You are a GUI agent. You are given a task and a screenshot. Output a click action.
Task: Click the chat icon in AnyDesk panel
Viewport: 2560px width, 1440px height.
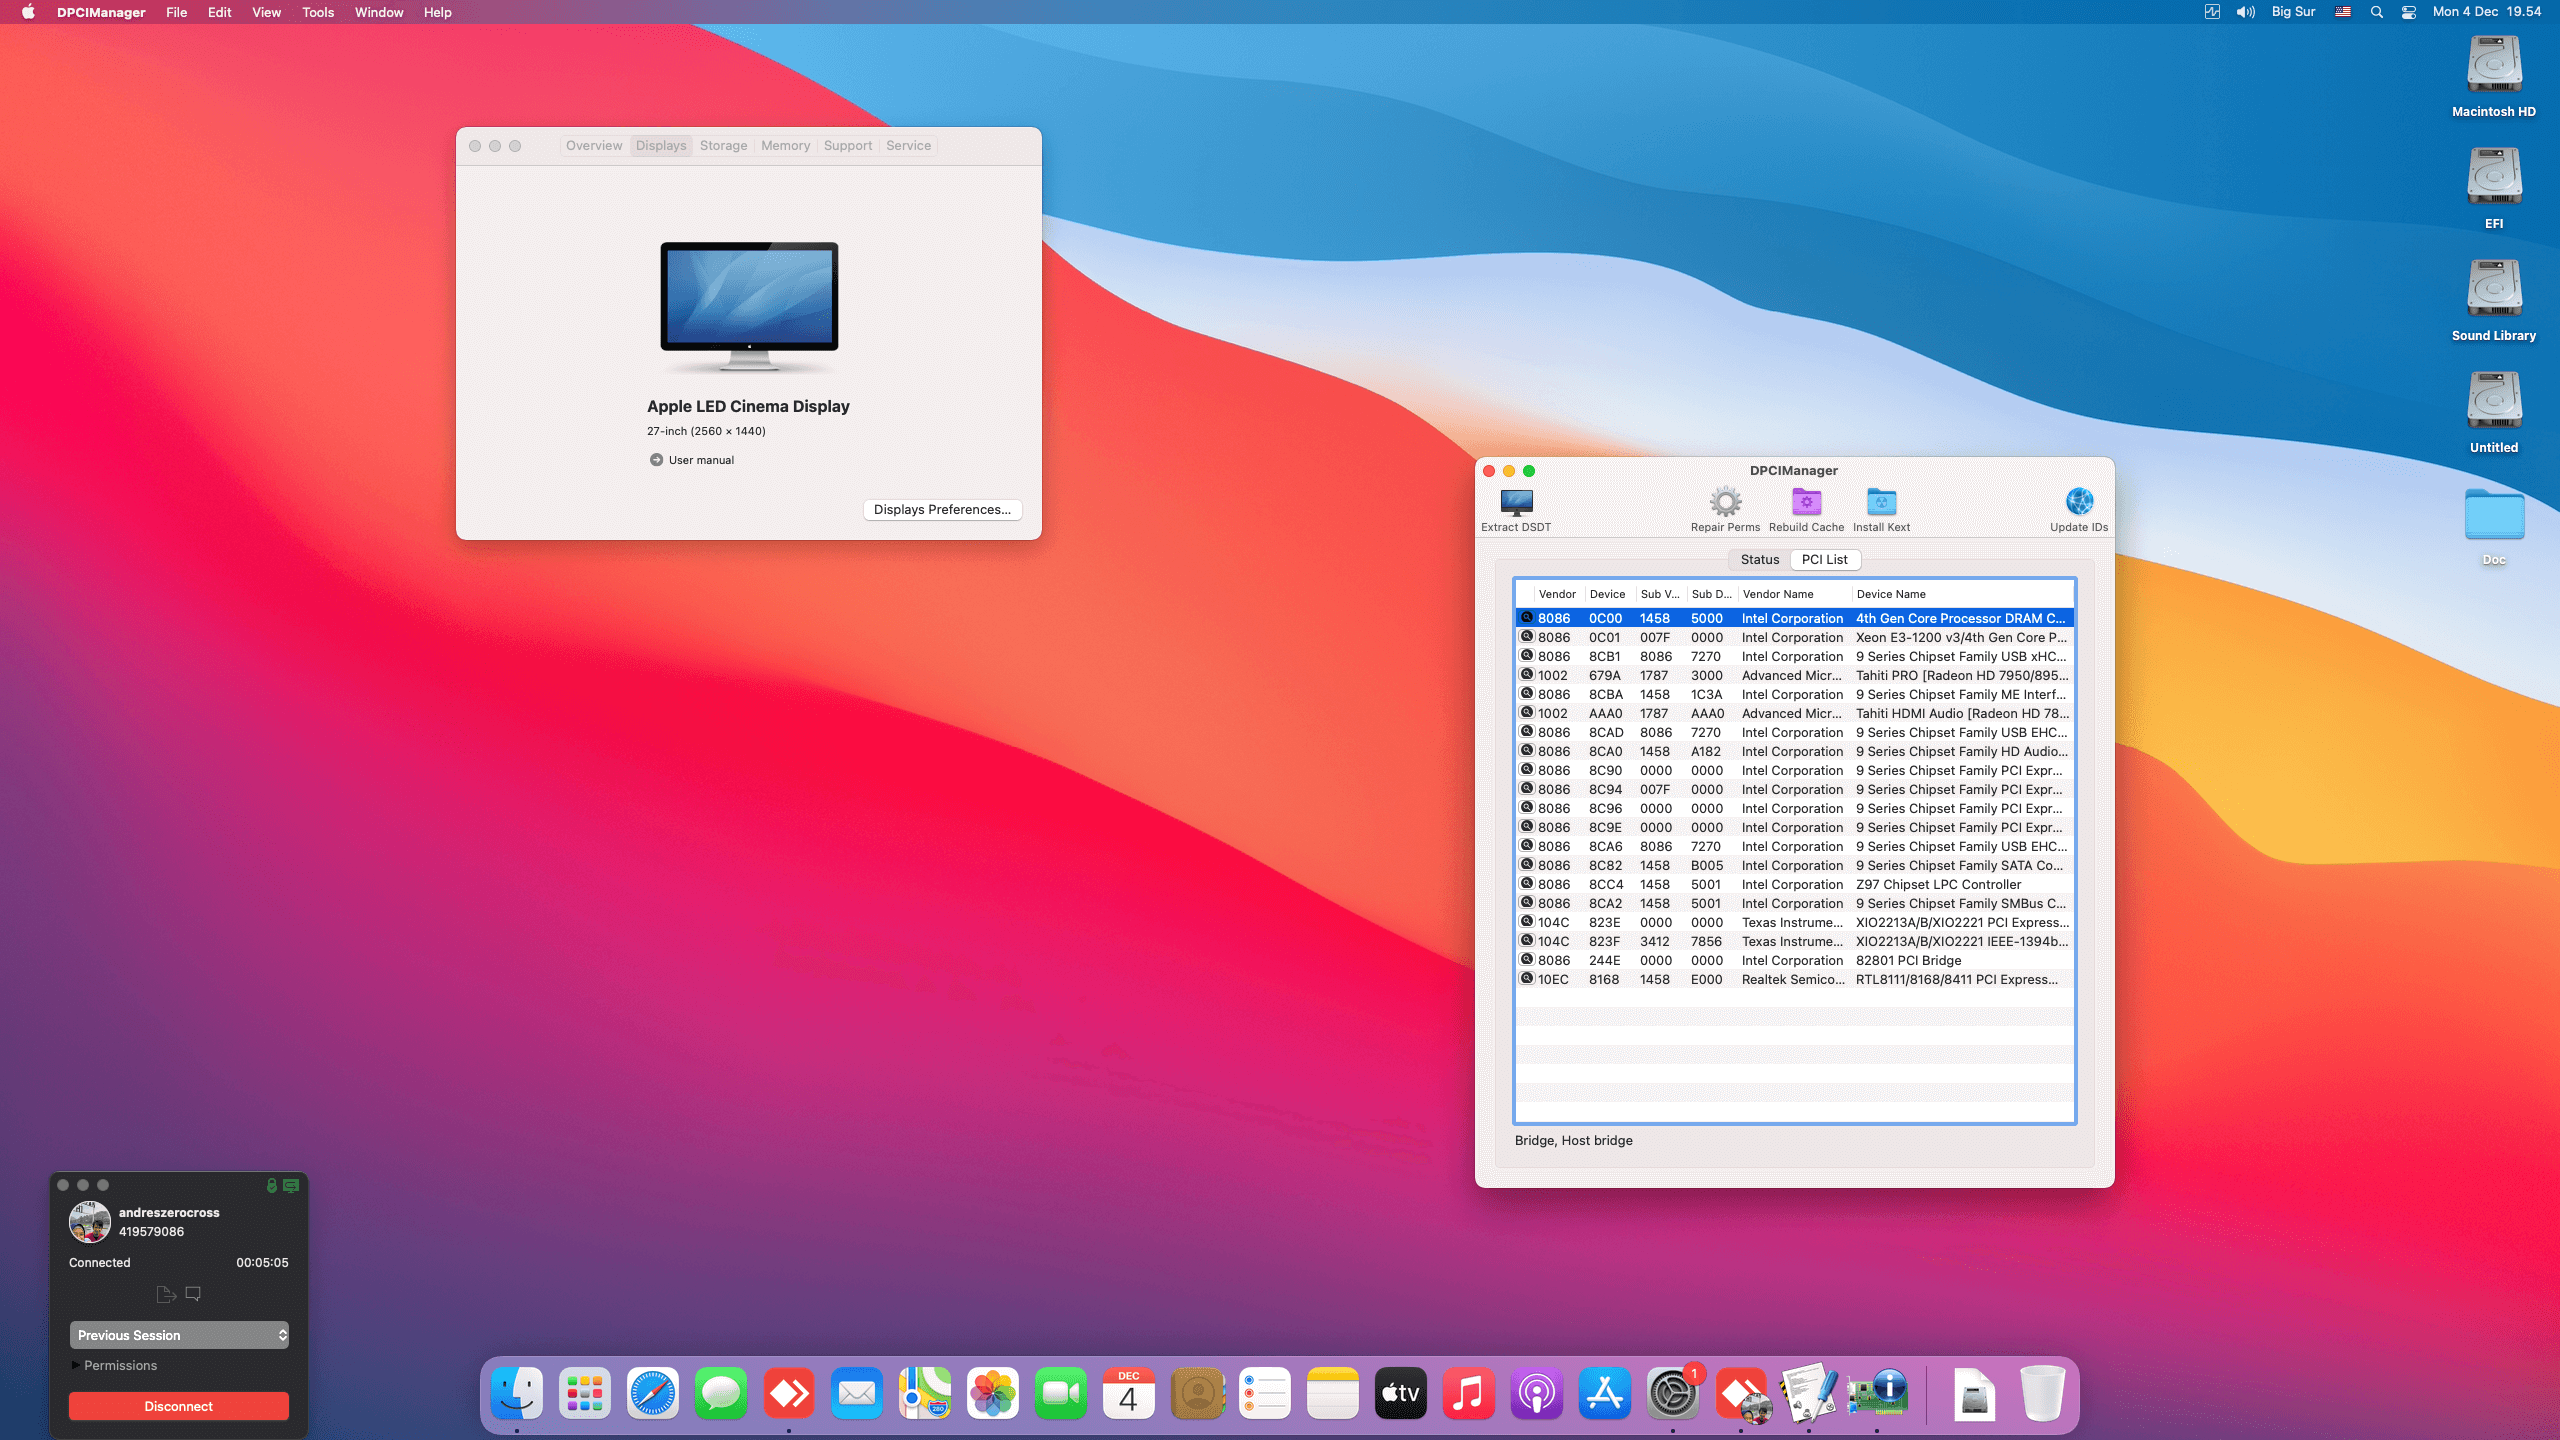pos(194,1294)
